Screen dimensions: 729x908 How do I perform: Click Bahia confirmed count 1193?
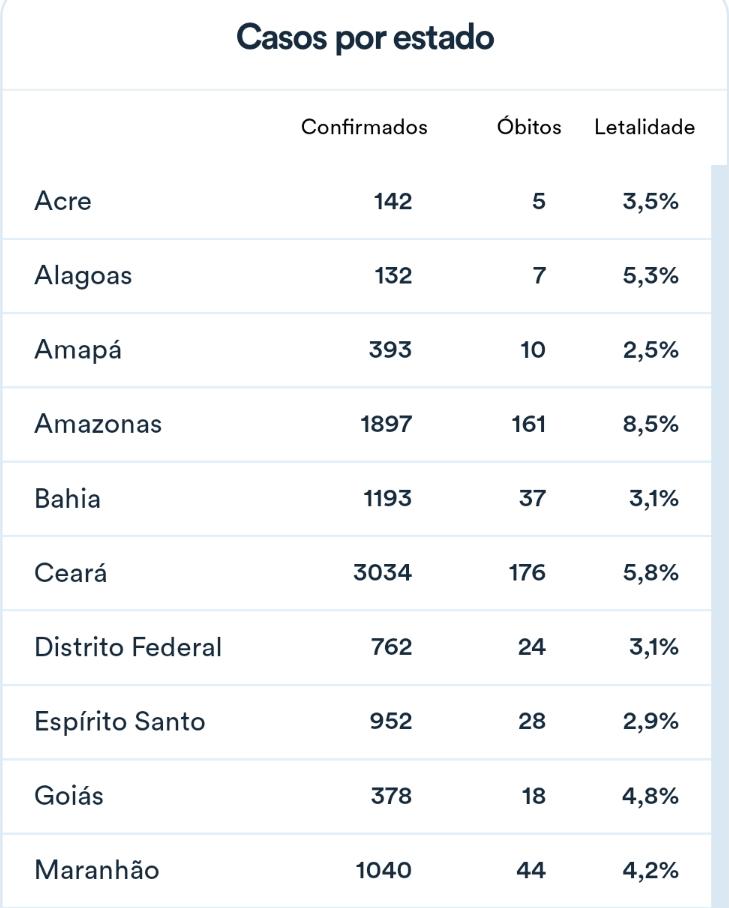387,498
